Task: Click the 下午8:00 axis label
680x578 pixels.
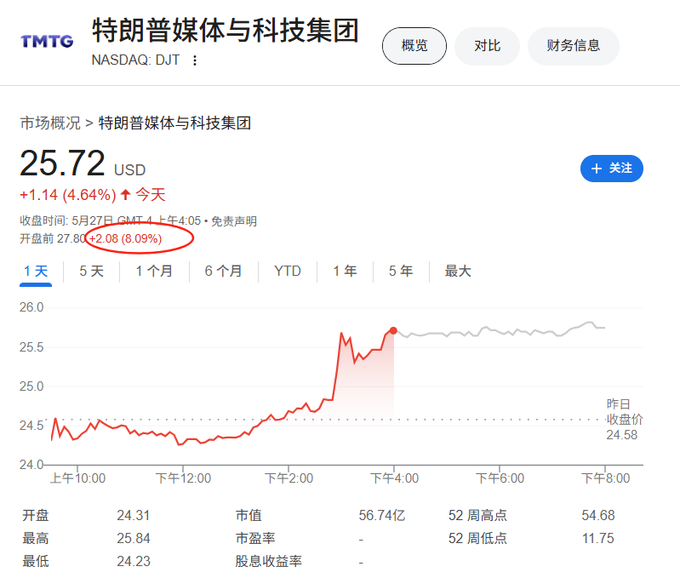Action: click(x=605, y=479)
